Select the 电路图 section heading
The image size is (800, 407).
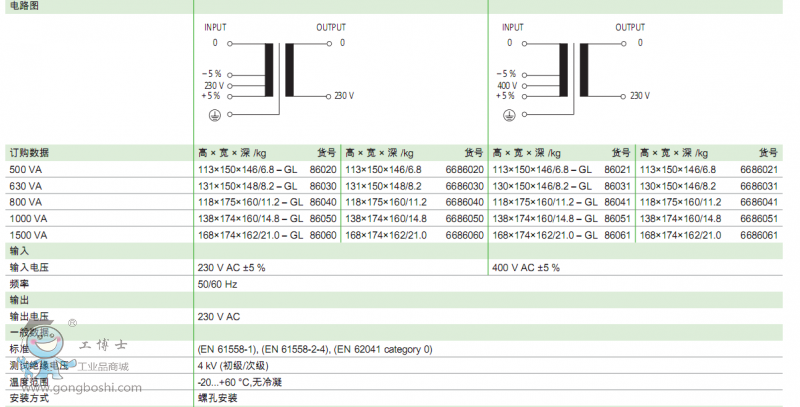click(22, 6)
